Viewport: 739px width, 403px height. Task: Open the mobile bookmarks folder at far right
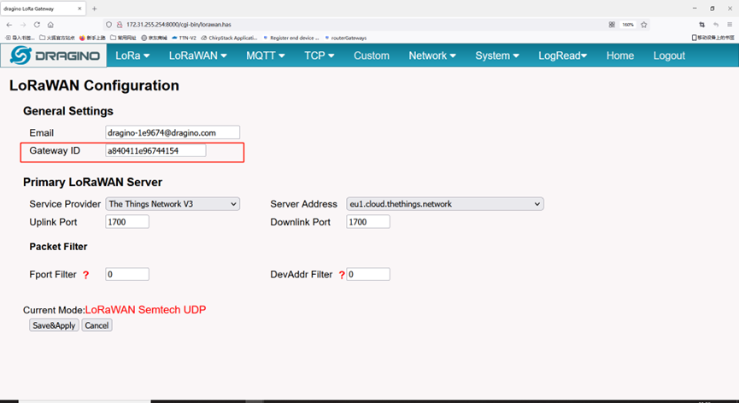(713, 38)
